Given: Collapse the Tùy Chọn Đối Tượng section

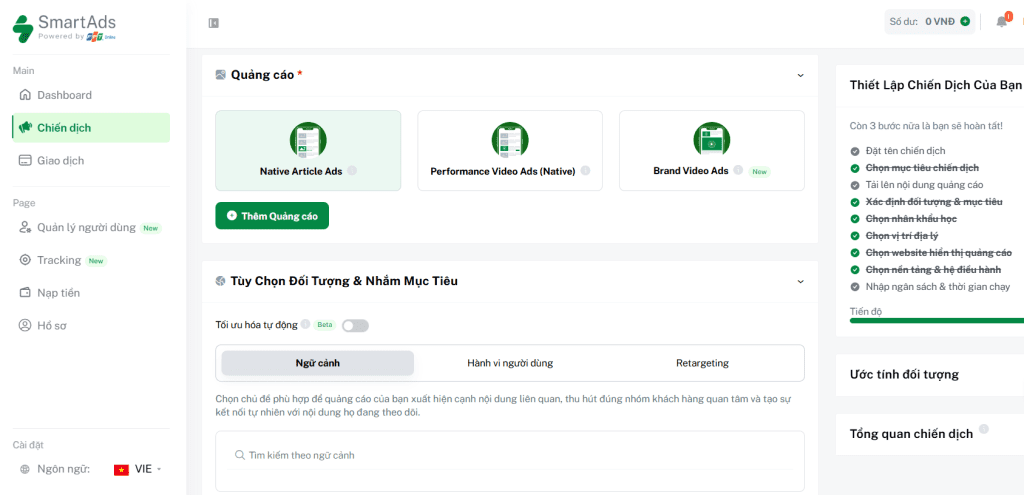Looking at the screenshot, I should click(800, 281).
